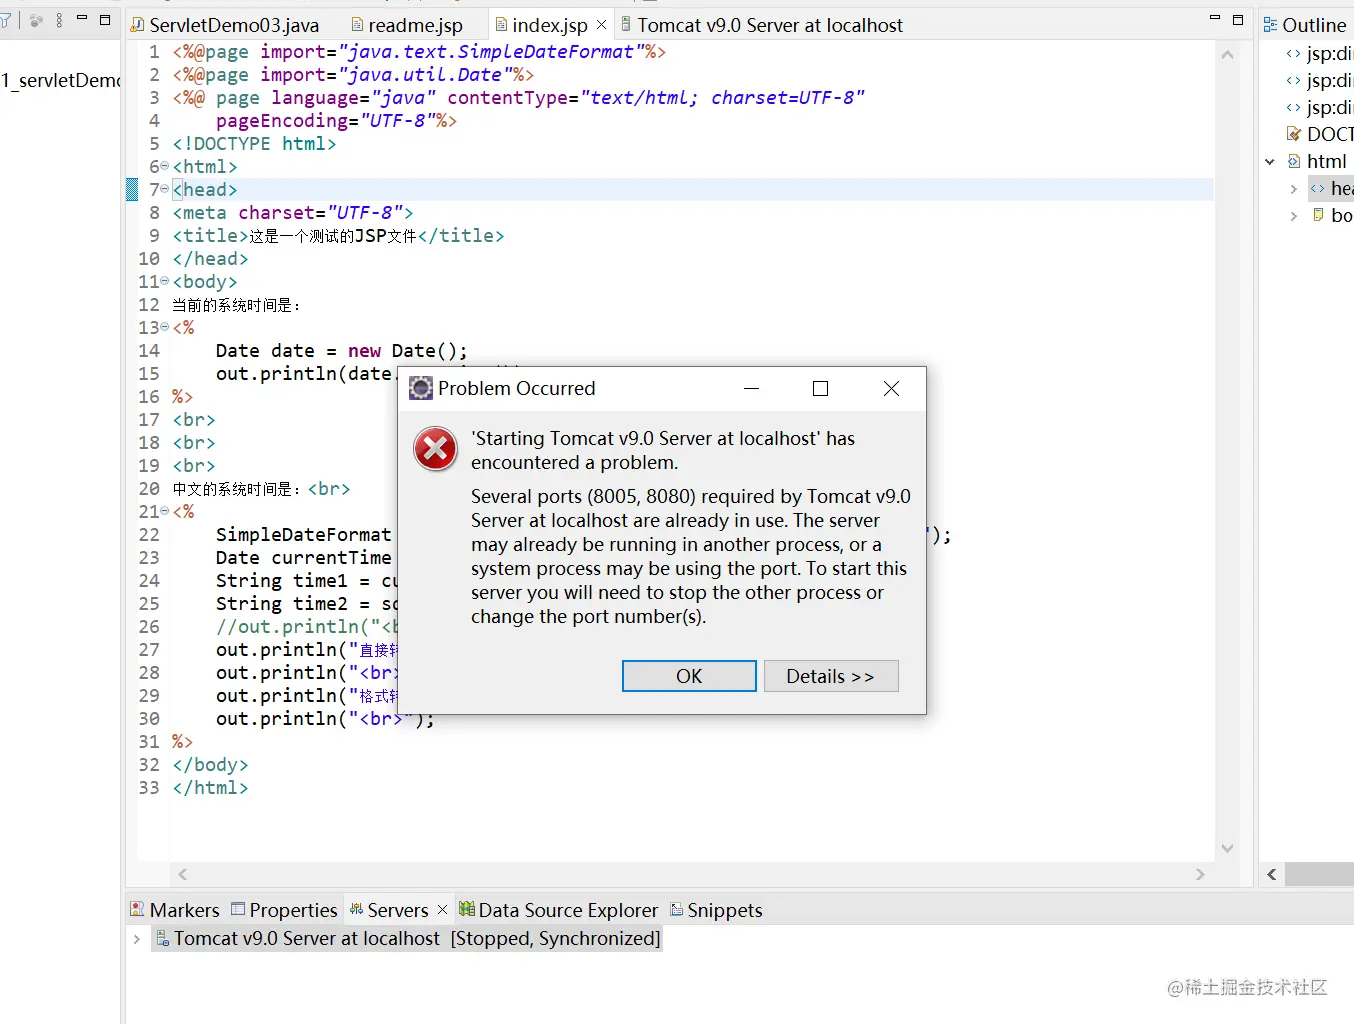Switch to the readme.jsp editor tab
Viewport: 1354px width, 1024px height.
[407, 25]
